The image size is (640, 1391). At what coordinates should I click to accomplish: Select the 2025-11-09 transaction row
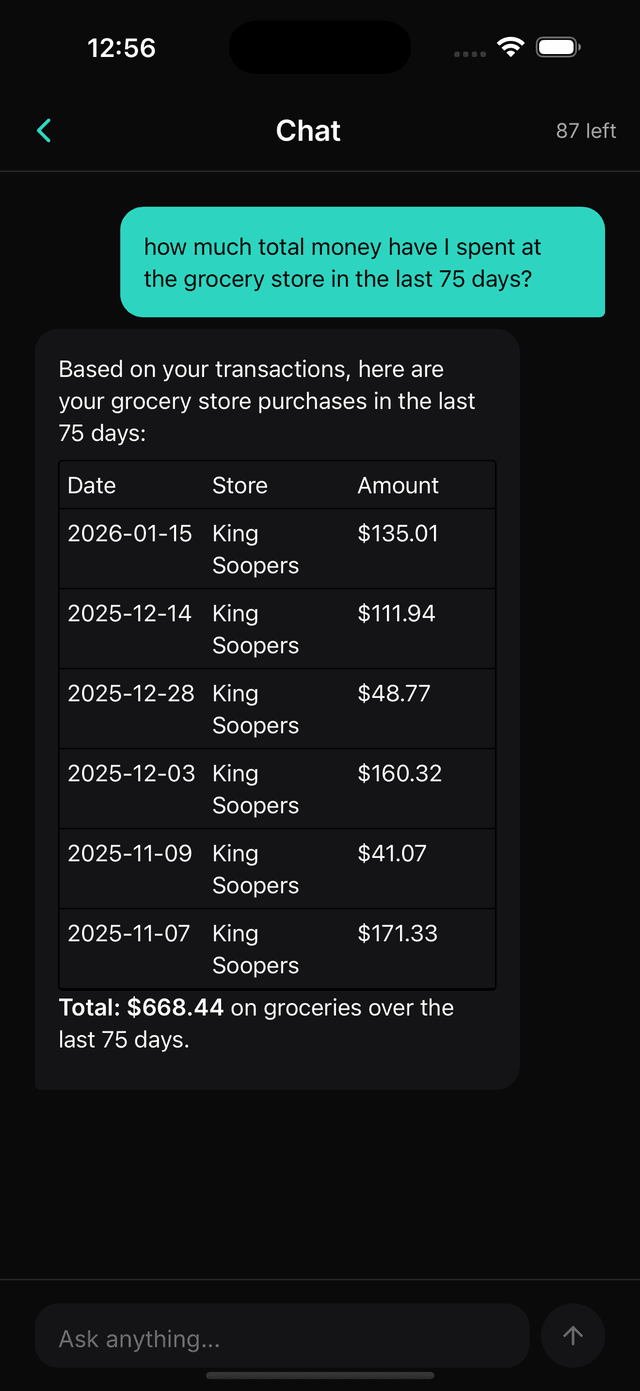pos(277,869)
